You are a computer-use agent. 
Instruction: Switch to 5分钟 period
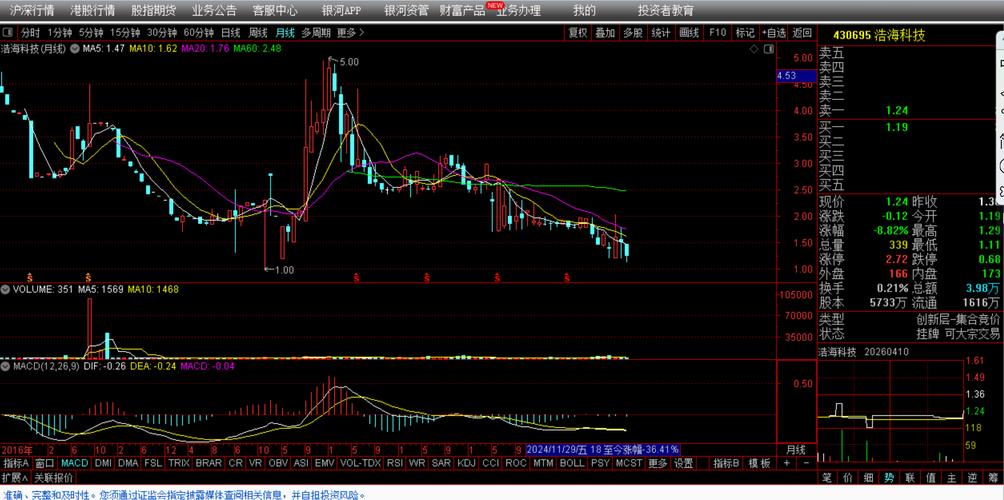[91, 32]
